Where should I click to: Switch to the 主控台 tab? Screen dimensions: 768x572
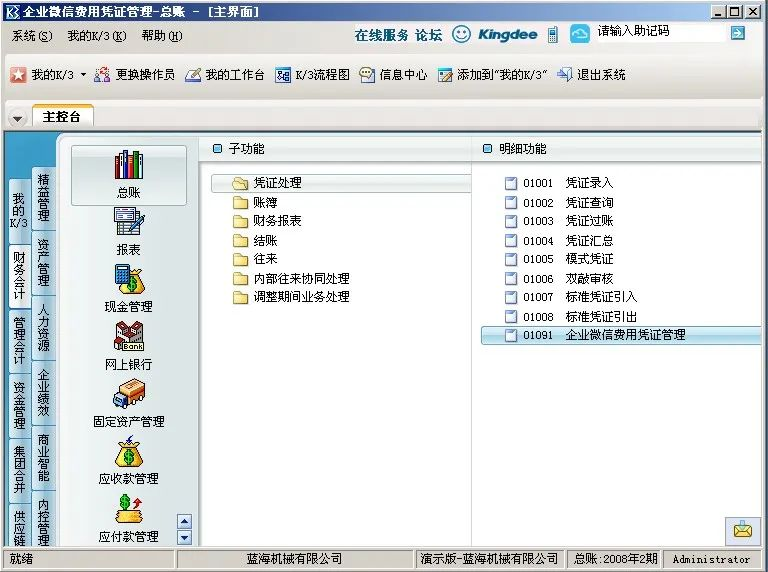(x=62, y=117)
